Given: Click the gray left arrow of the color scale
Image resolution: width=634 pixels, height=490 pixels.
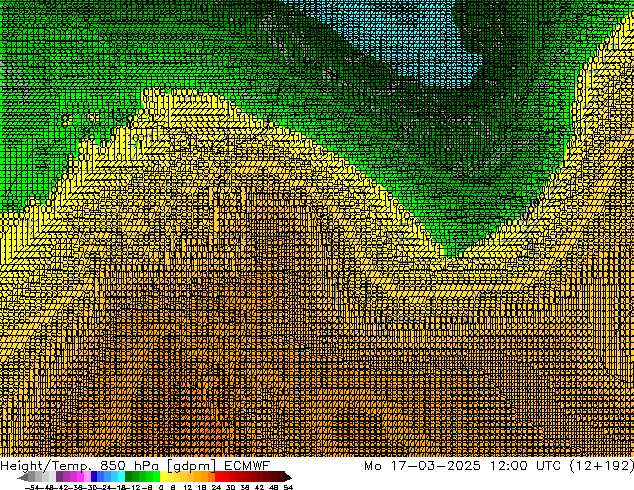Looking at the screenshot, I should pyautogui.click(x=22, y=478).
